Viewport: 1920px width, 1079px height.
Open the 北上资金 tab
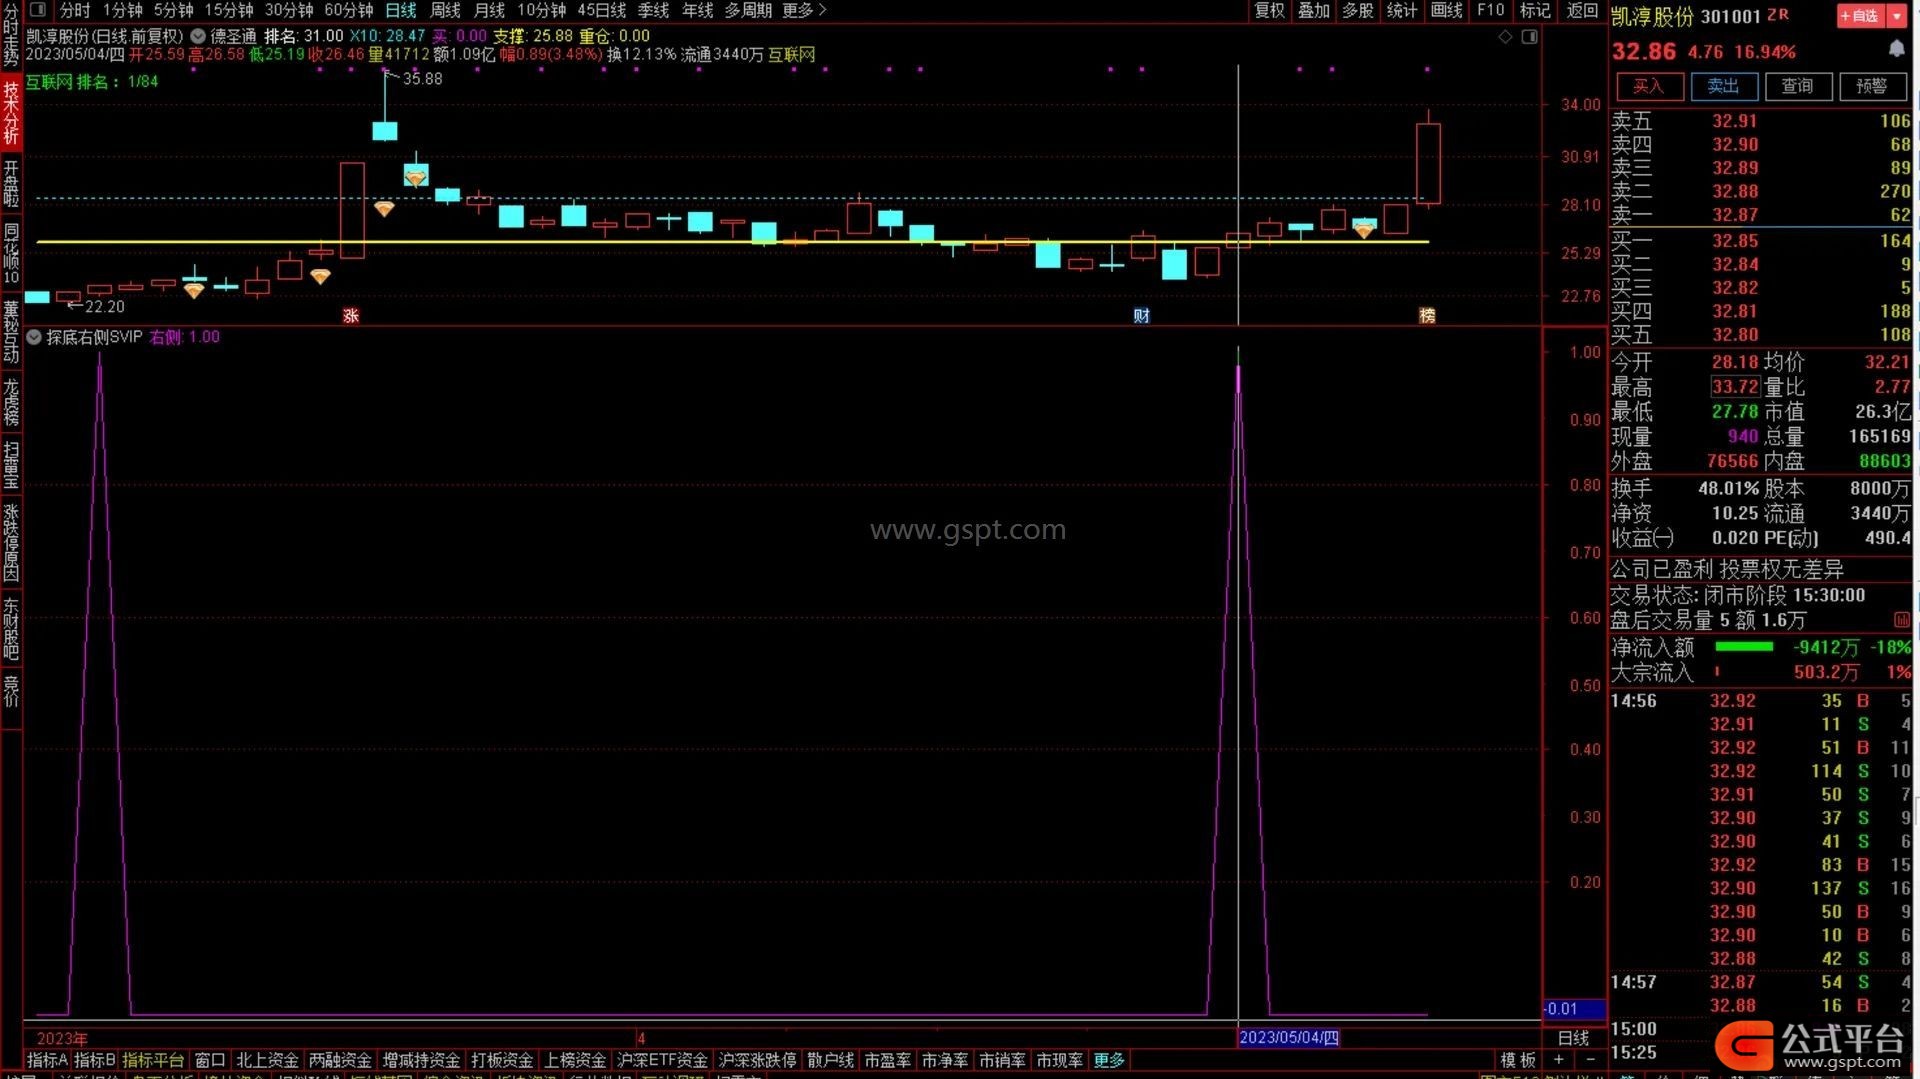tap(267, 1060)
